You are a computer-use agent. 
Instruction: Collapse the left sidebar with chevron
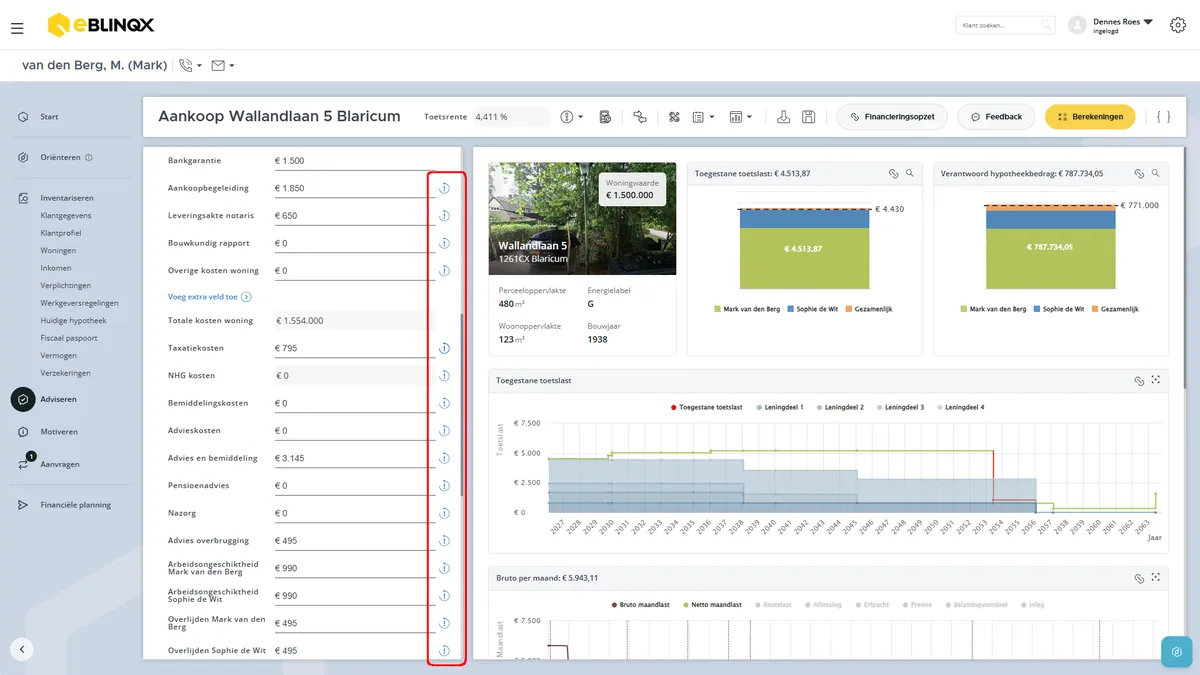pyautogui.click(x=22, y=649)
